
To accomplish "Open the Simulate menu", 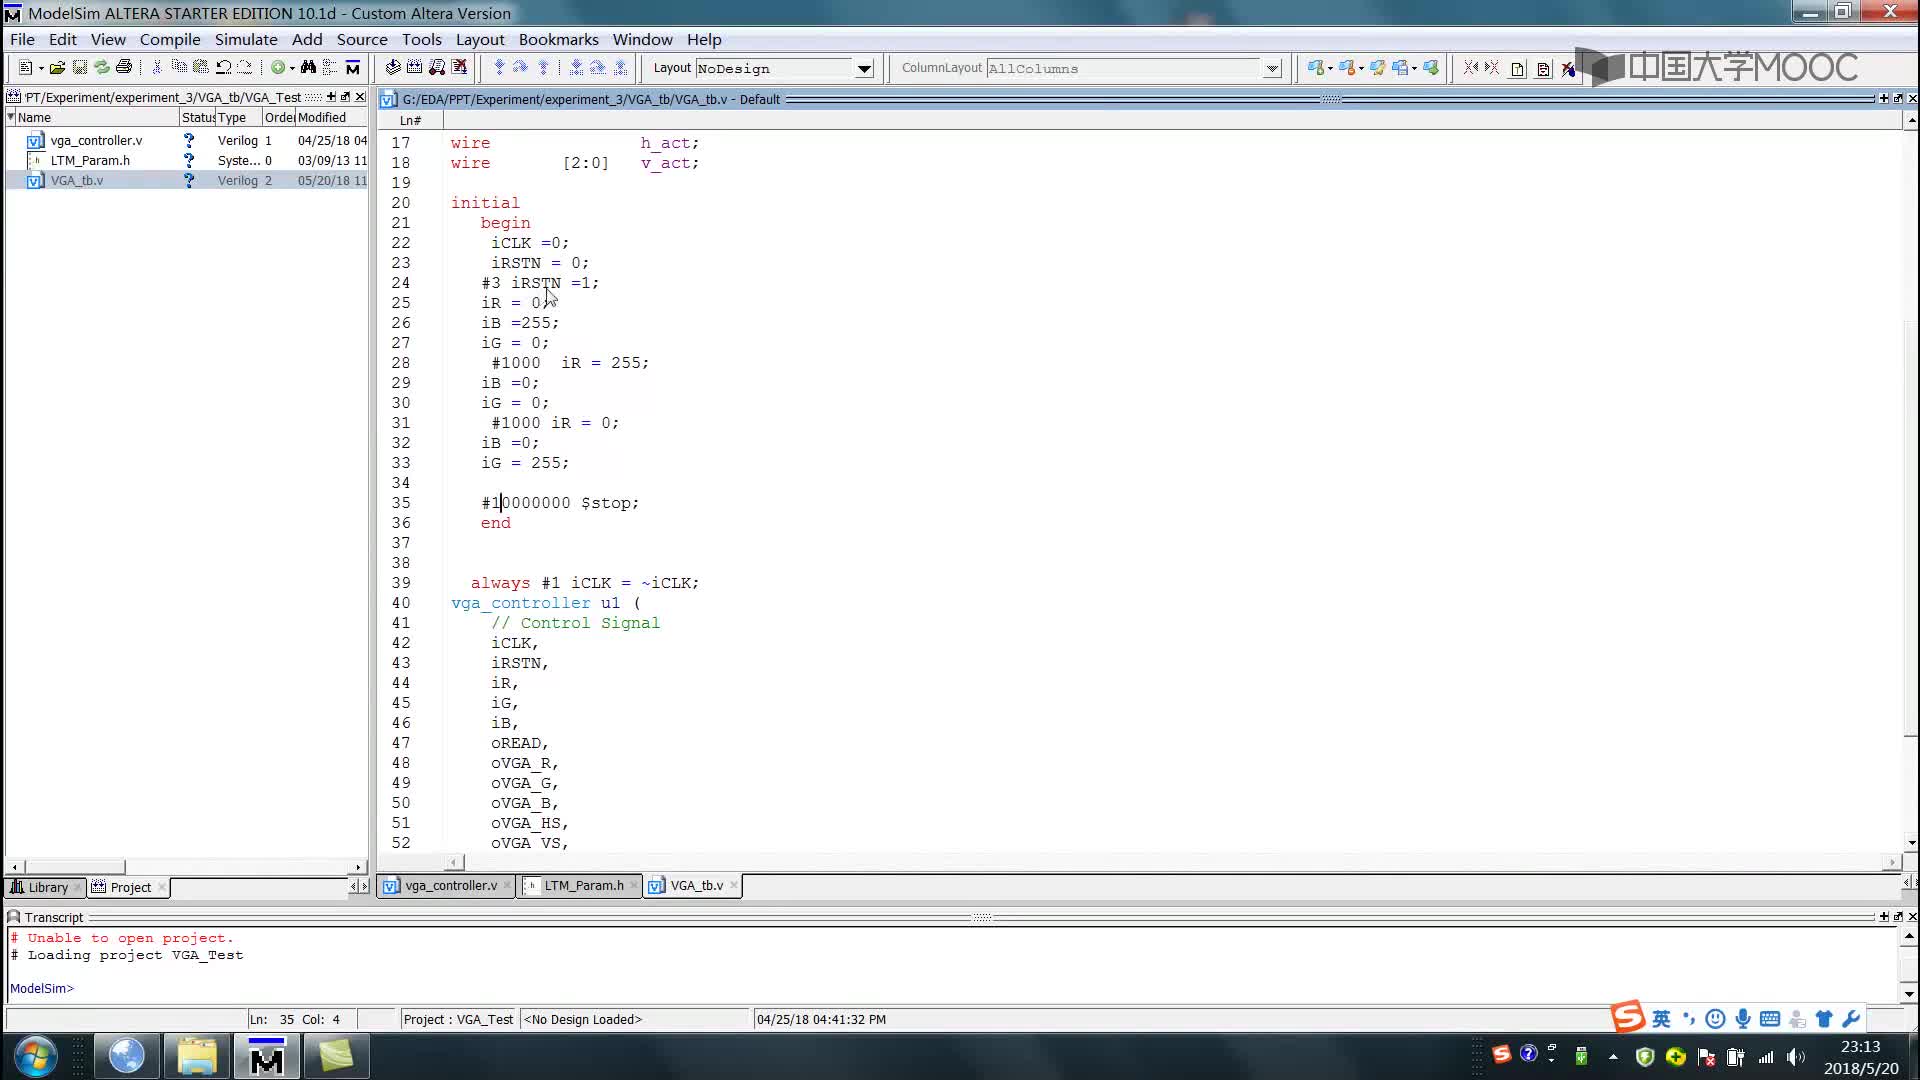I will [246, 39].
